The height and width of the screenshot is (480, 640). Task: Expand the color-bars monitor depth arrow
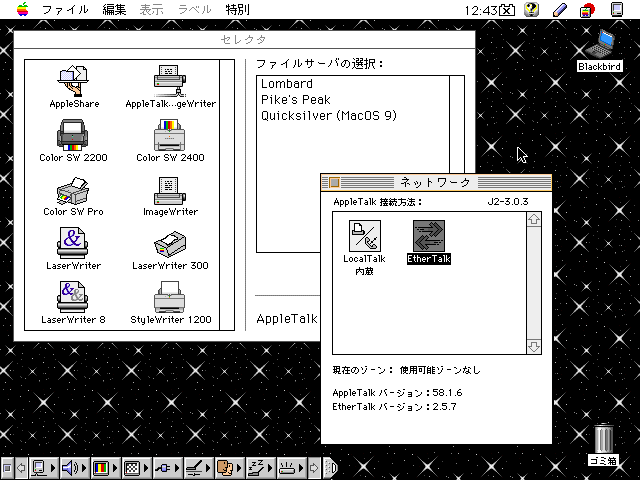coord(115,468)
